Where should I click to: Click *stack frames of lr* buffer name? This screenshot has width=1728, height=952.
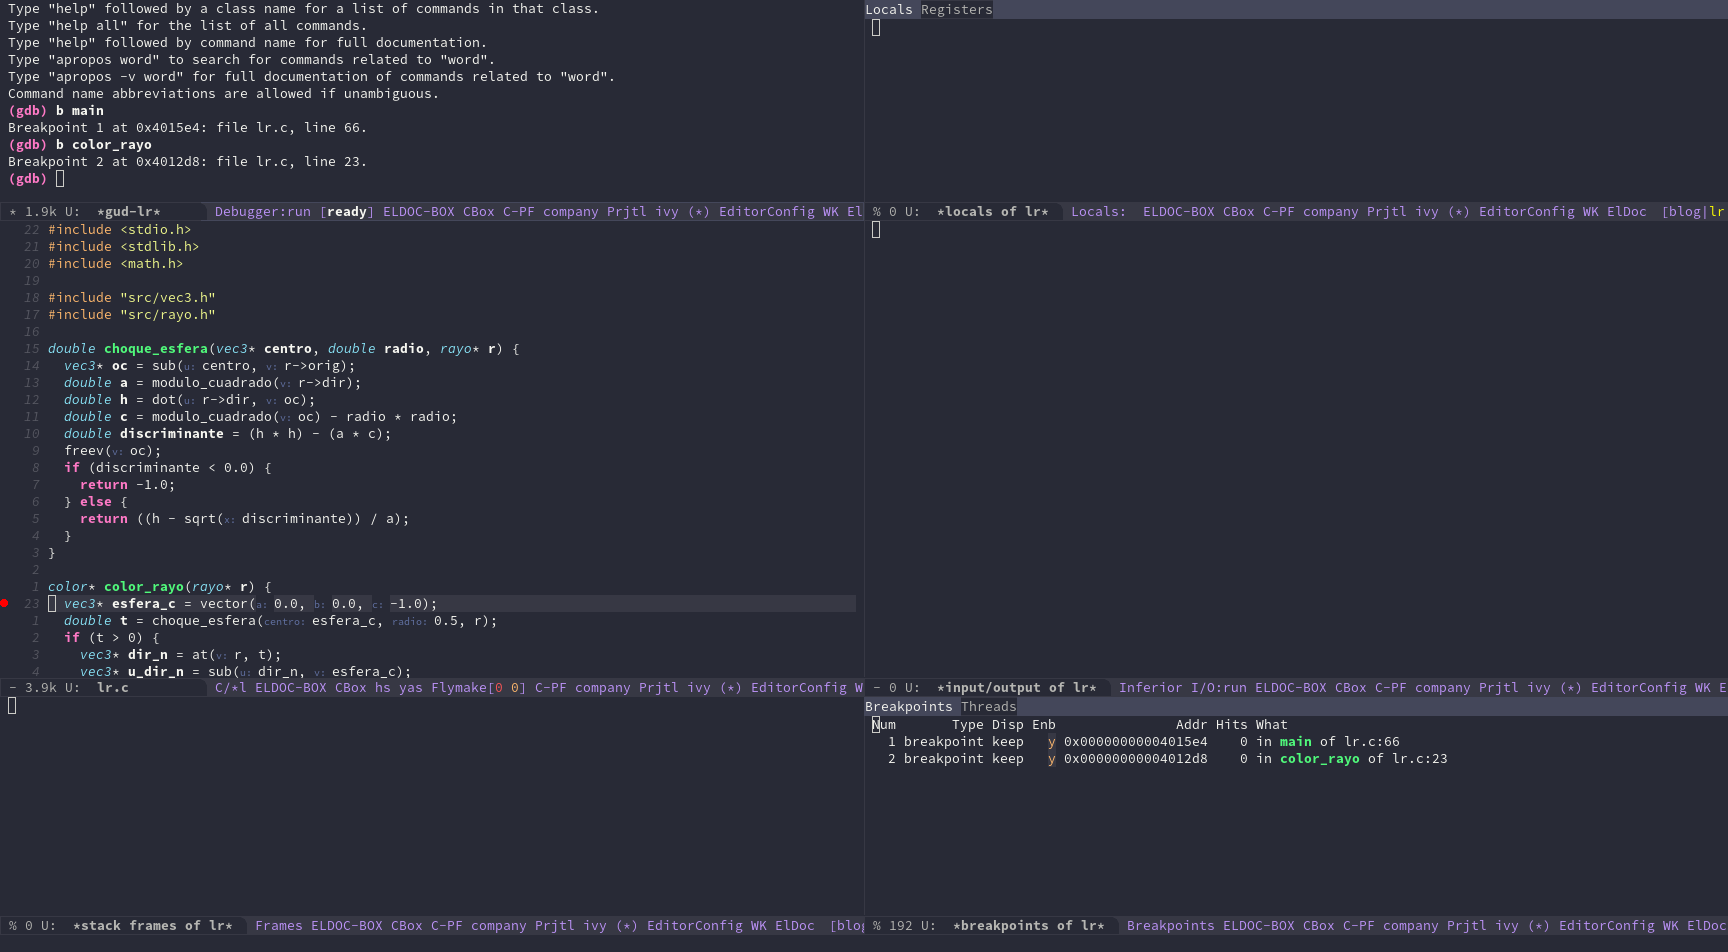153,926
